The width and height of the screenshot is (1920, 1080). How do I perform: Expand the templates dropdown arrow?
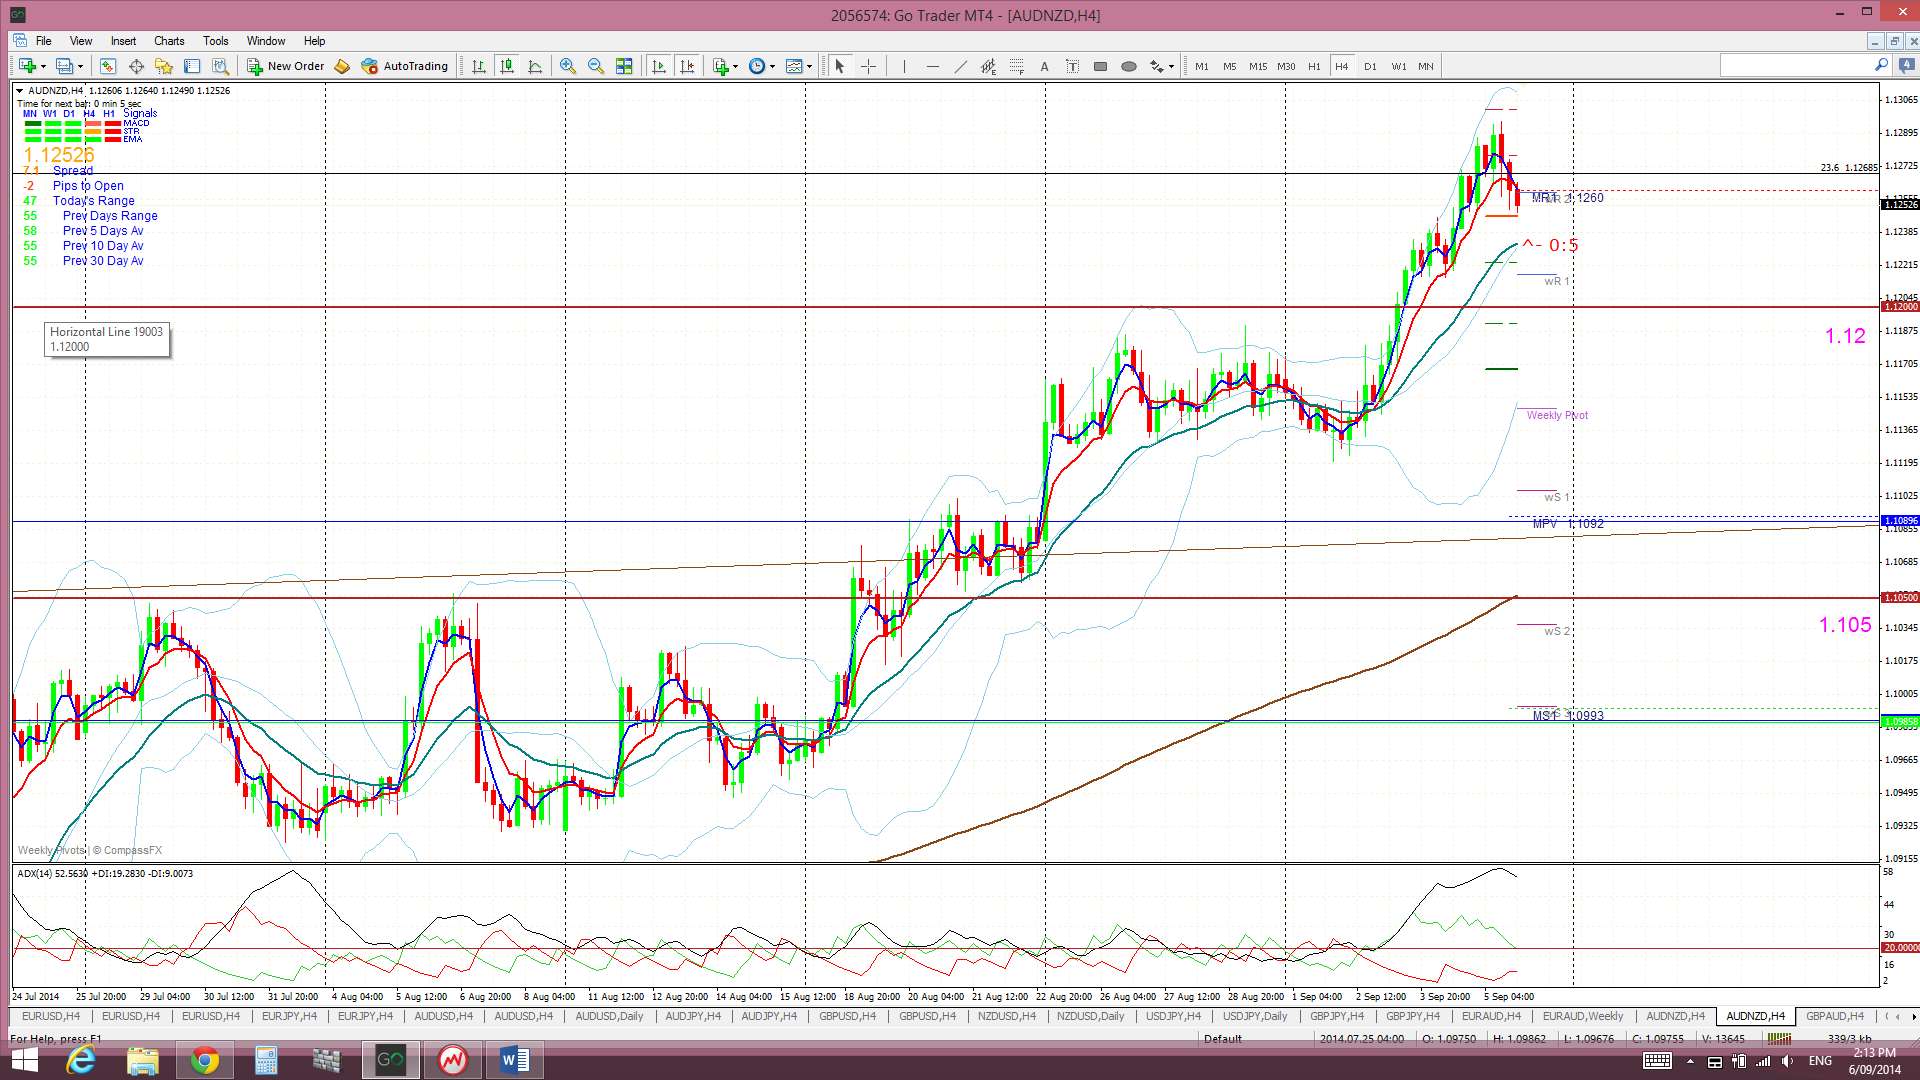click(x=810, y=66)
